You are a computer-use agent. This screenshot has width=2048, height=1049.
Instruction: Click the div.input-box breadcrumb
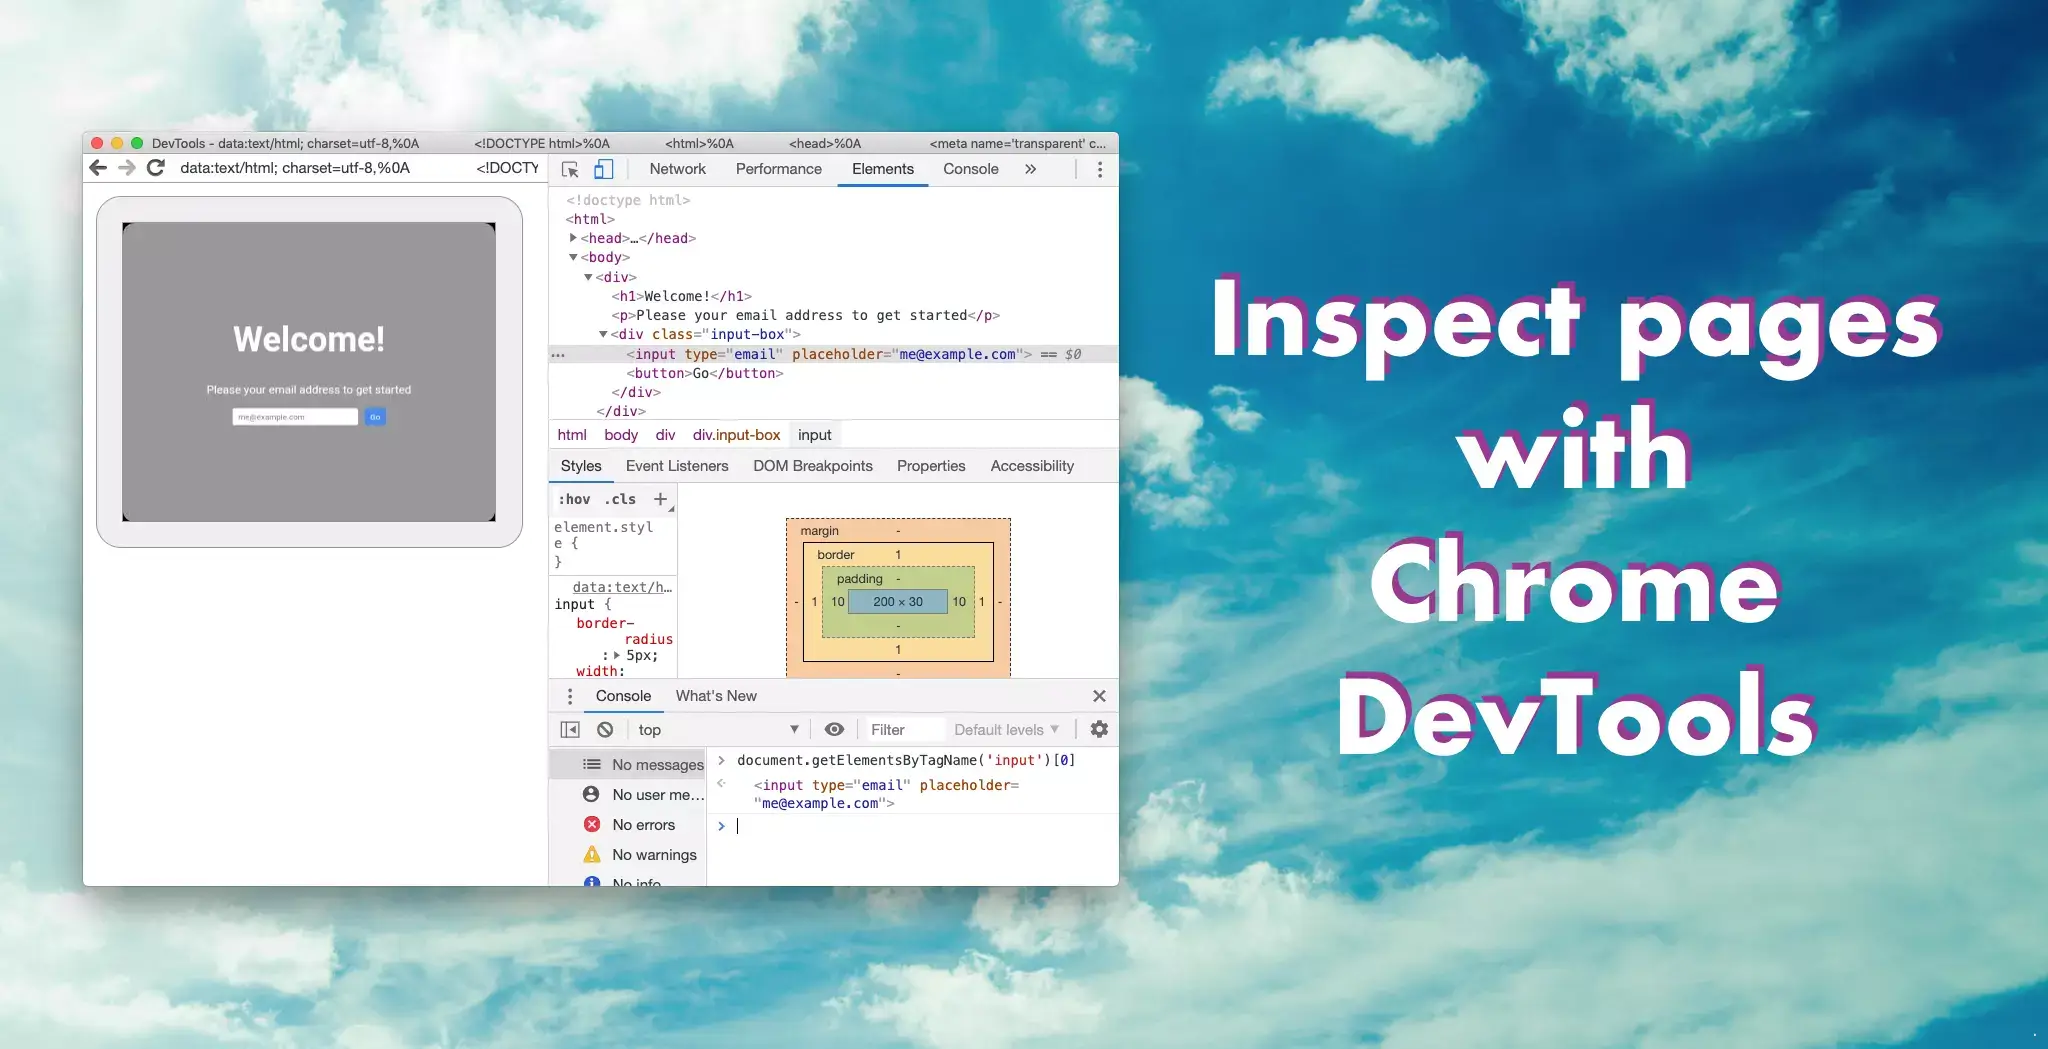pyautogui.click(x=736, y=435)
